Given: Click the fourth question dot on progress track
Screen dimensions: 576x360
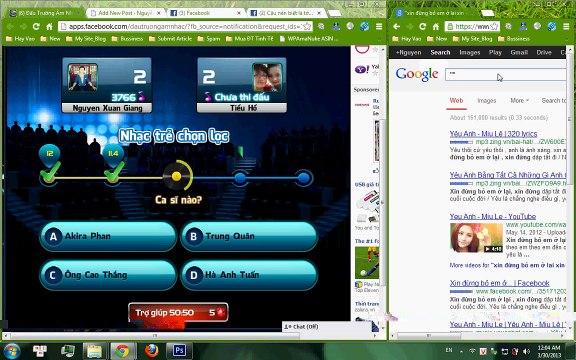Looking at the screenshot, I should pos(240,178).
